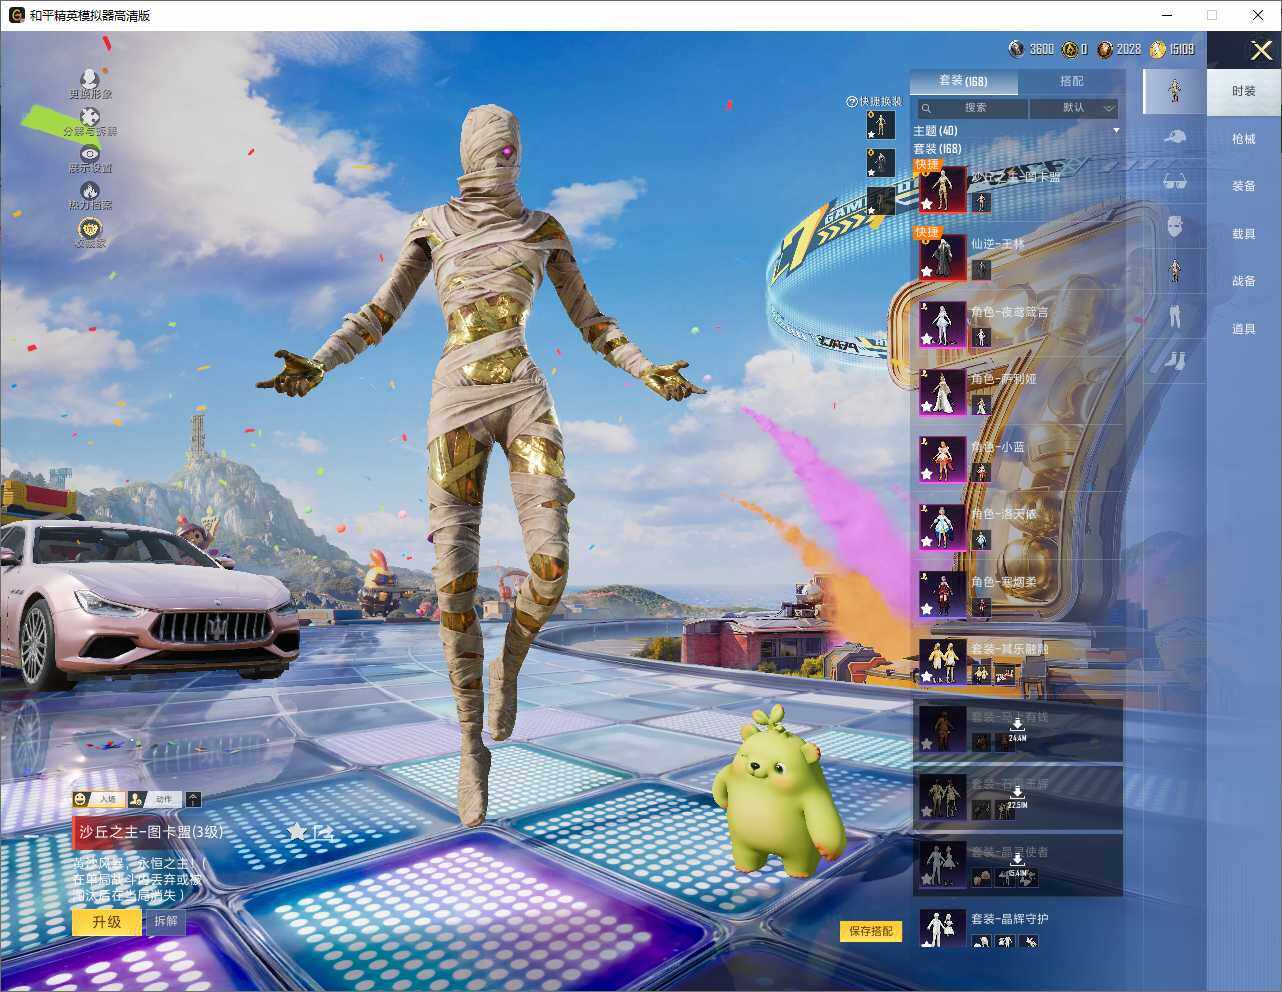Pick the second quick-change outfit slot
Viewport: 1282px width, 992px height.
[x=880, y=162]
